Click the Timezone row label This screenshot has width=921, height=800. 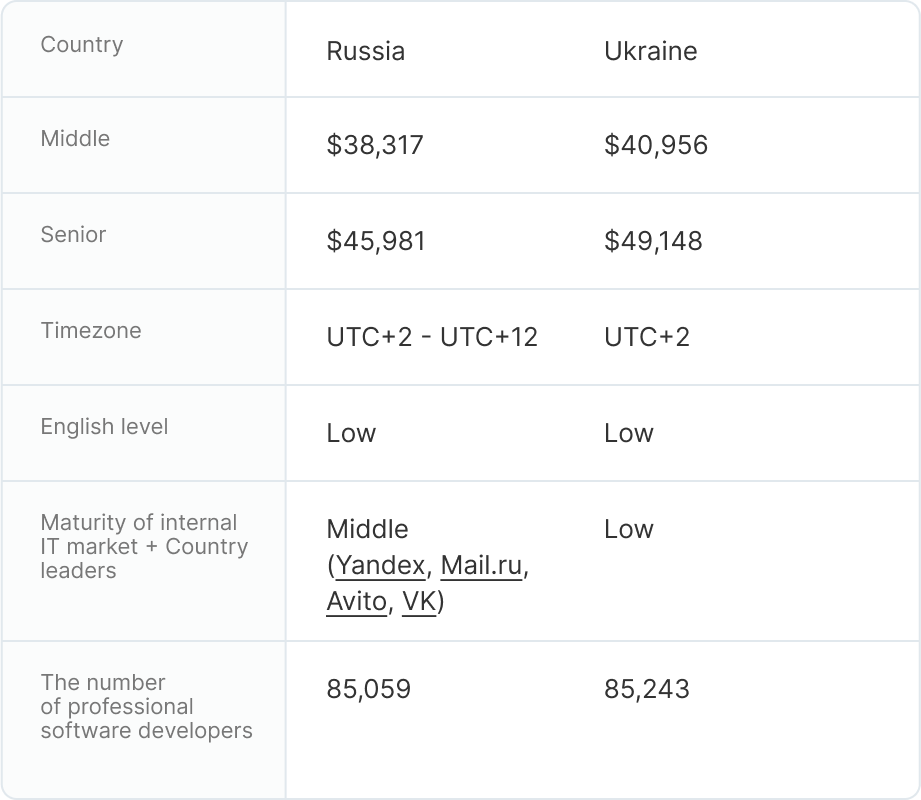[x=91, y=331]
